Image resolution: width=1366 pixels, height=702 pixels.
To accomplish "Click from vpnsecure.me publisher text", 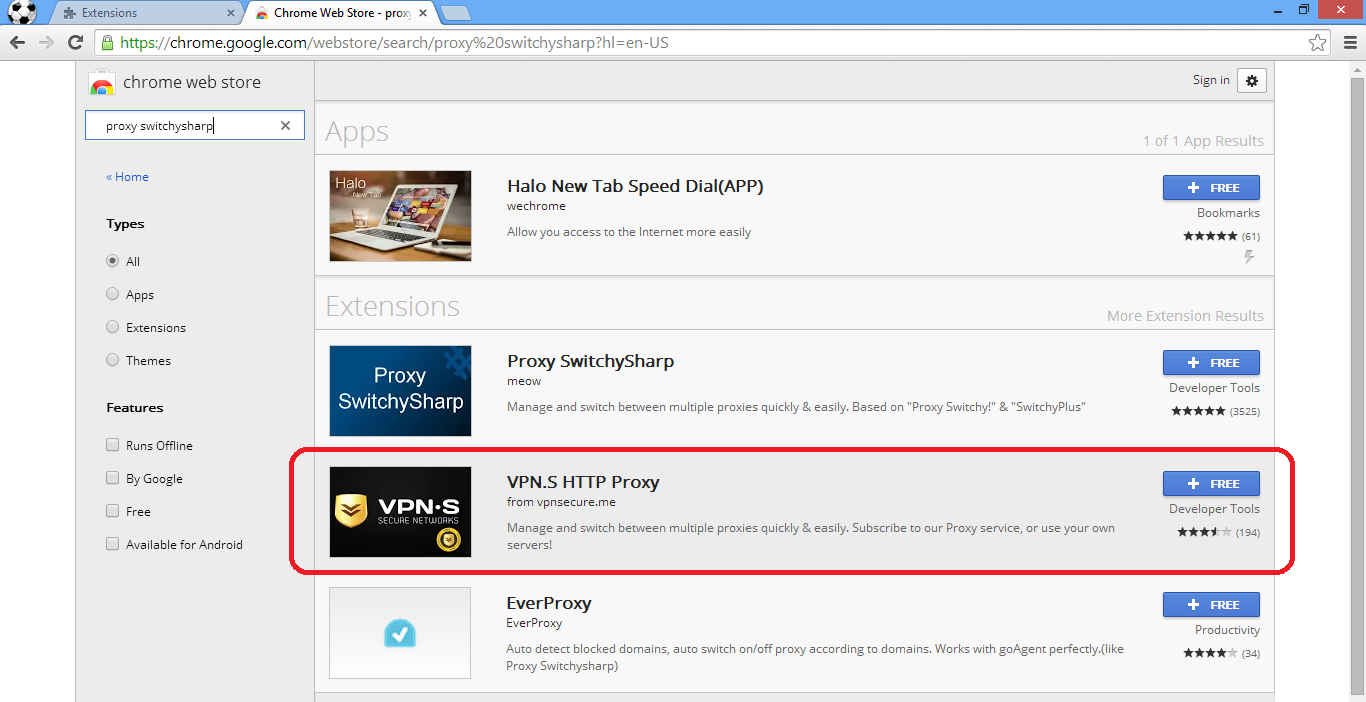I will [561, 502].
